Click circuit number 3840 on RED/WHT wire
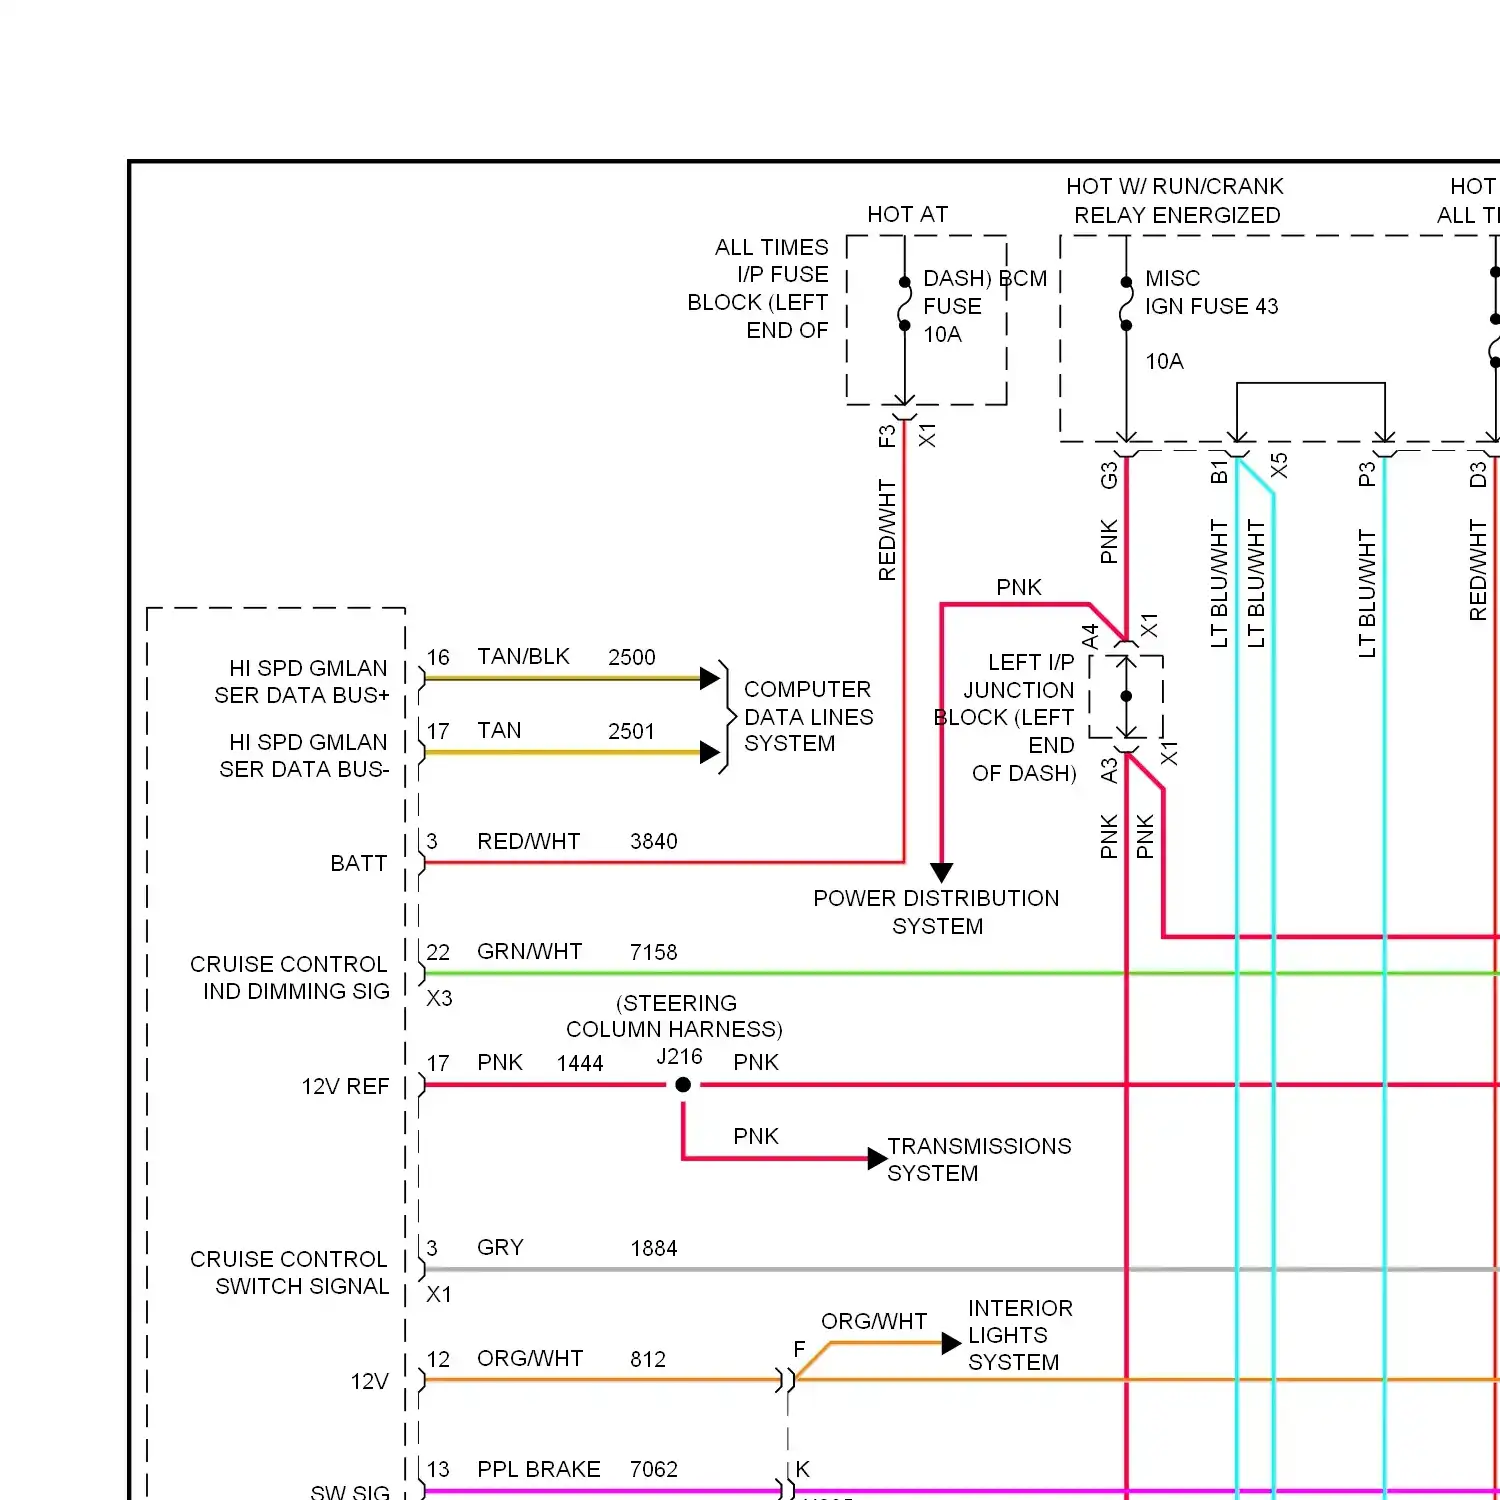The width and height of the screenshot is (1500, 1500). tap(653, 841)
